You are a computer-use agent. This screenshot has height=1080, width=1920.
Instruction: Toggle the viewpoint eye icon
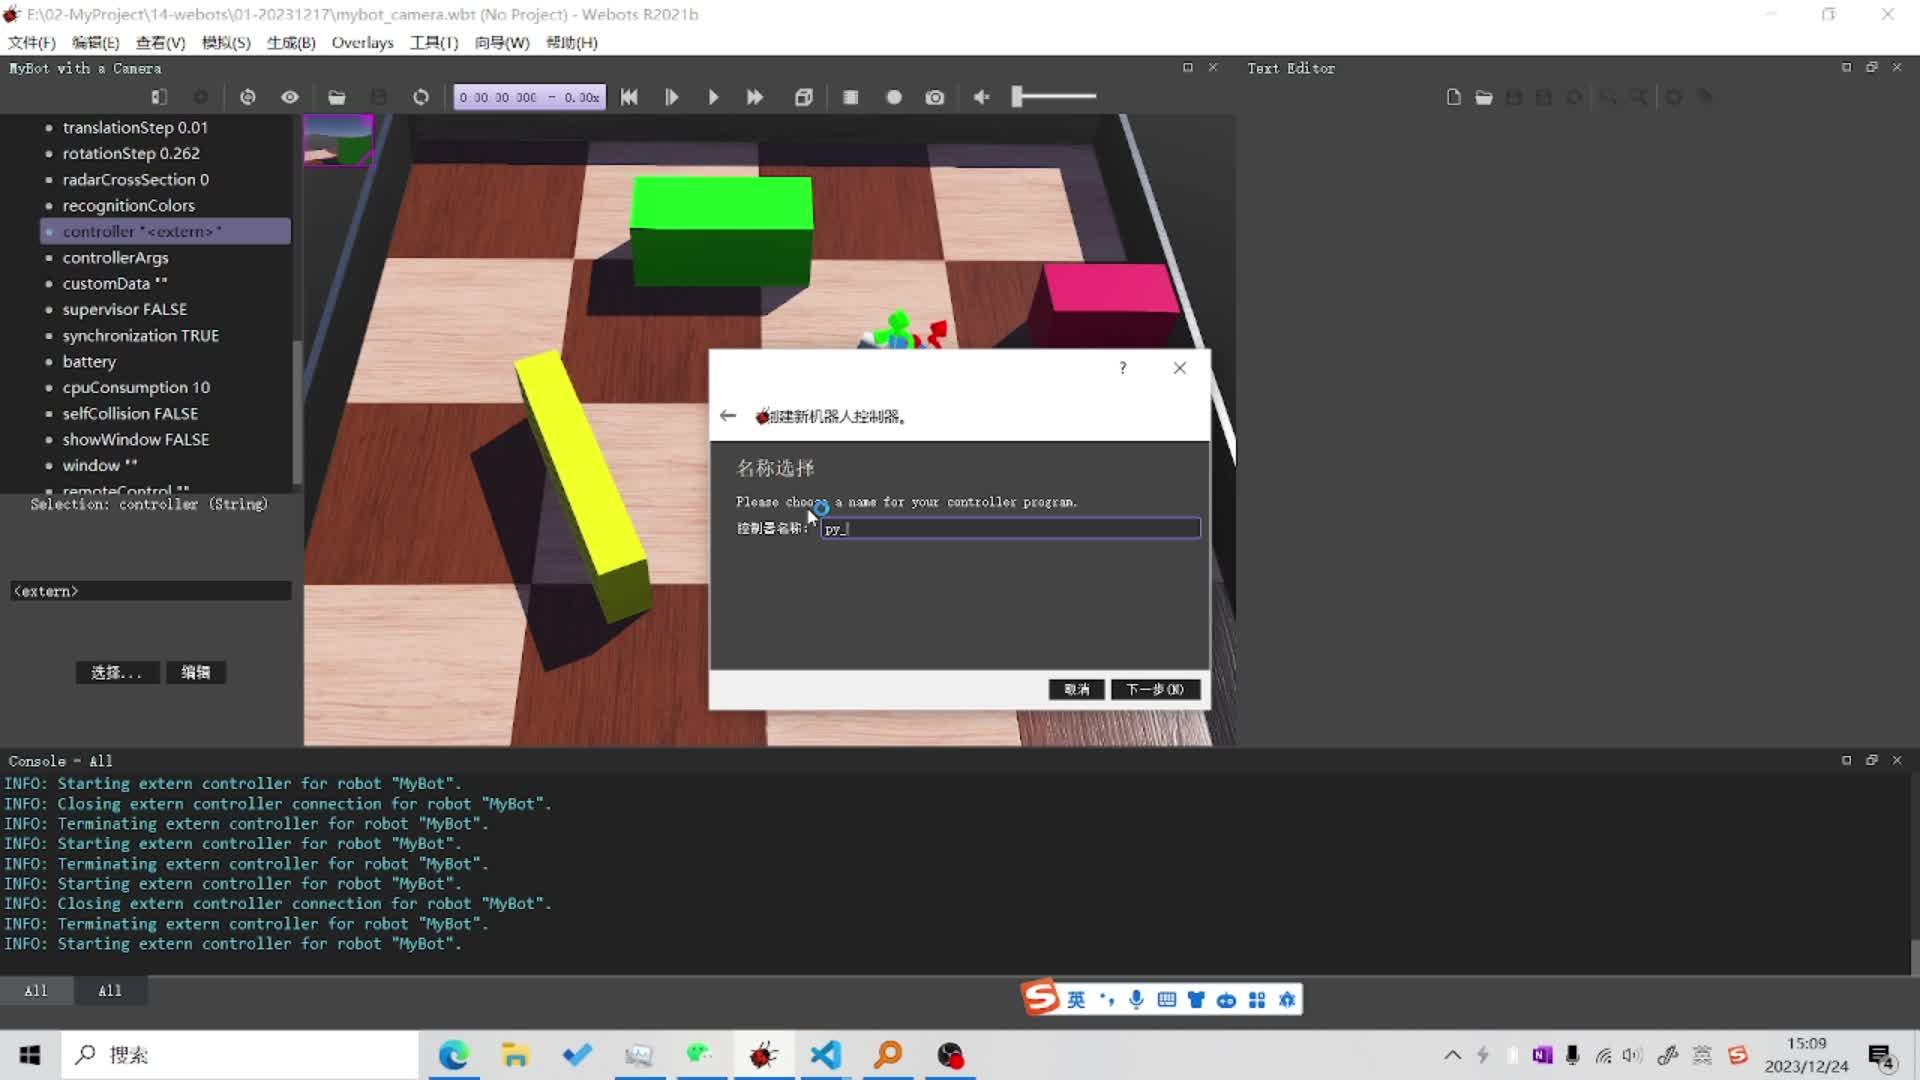tap(290, 97)
